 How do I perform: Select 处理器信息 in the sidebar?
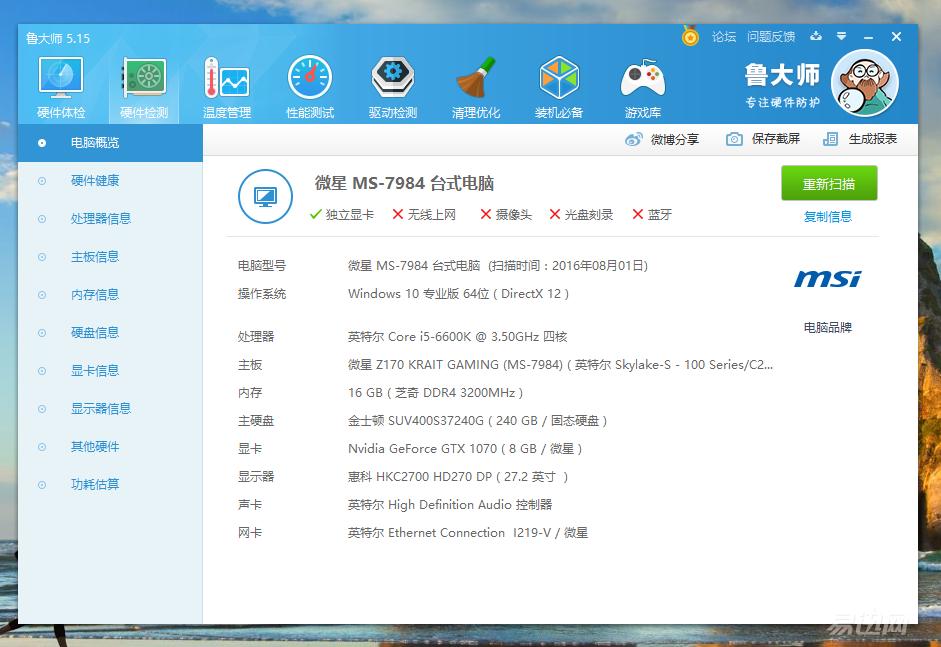(100, 219)
